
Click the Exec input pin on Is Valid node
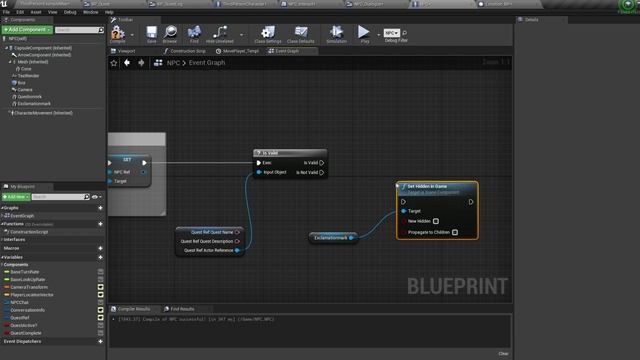point(258,163)
